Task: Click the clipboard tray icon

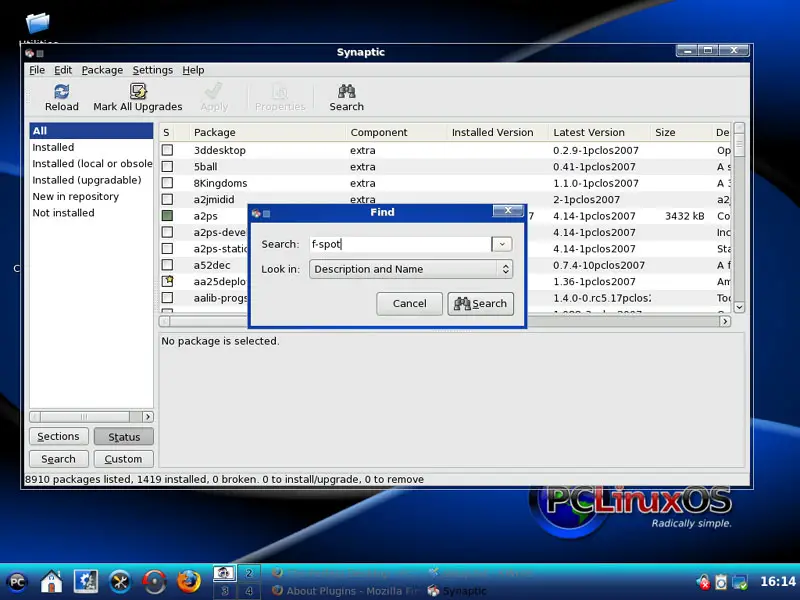Action: [721, 582]
